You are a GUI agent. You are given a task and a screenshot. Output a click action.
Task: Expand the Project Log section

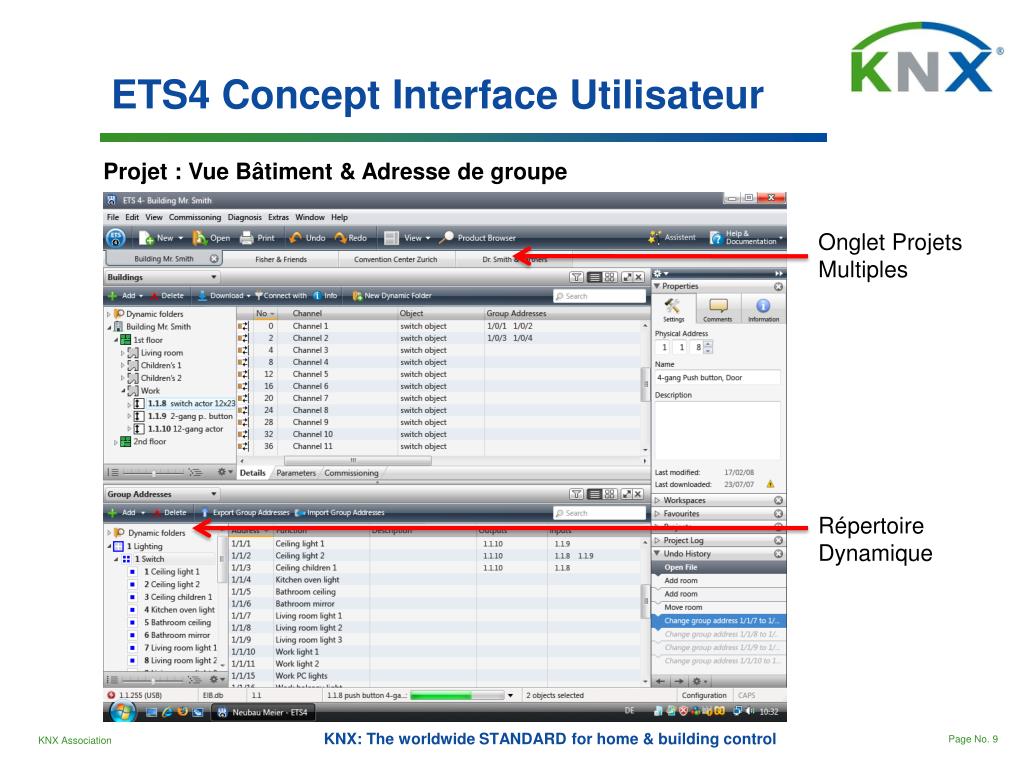click(658, 541)
